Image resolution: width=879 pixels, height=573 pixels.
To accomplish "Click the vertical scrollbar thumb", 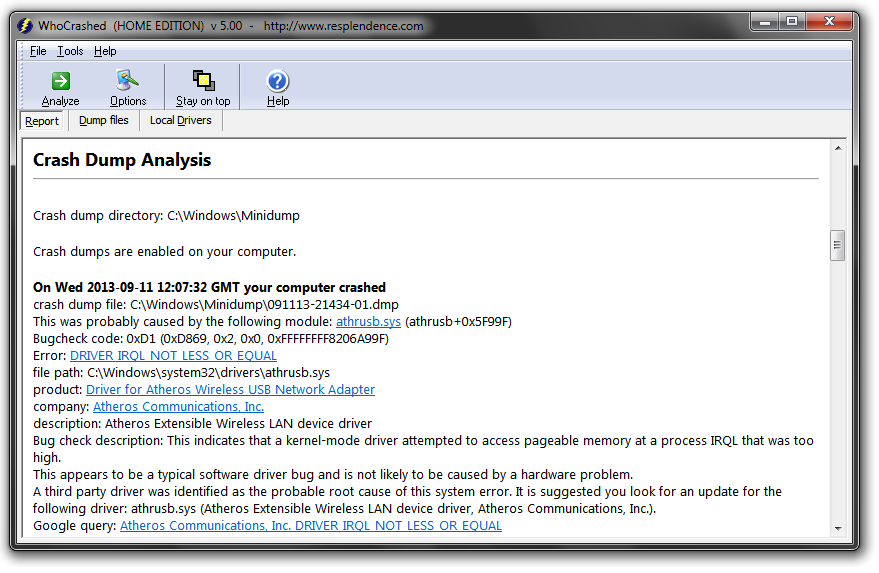I will tap(838, 246).
